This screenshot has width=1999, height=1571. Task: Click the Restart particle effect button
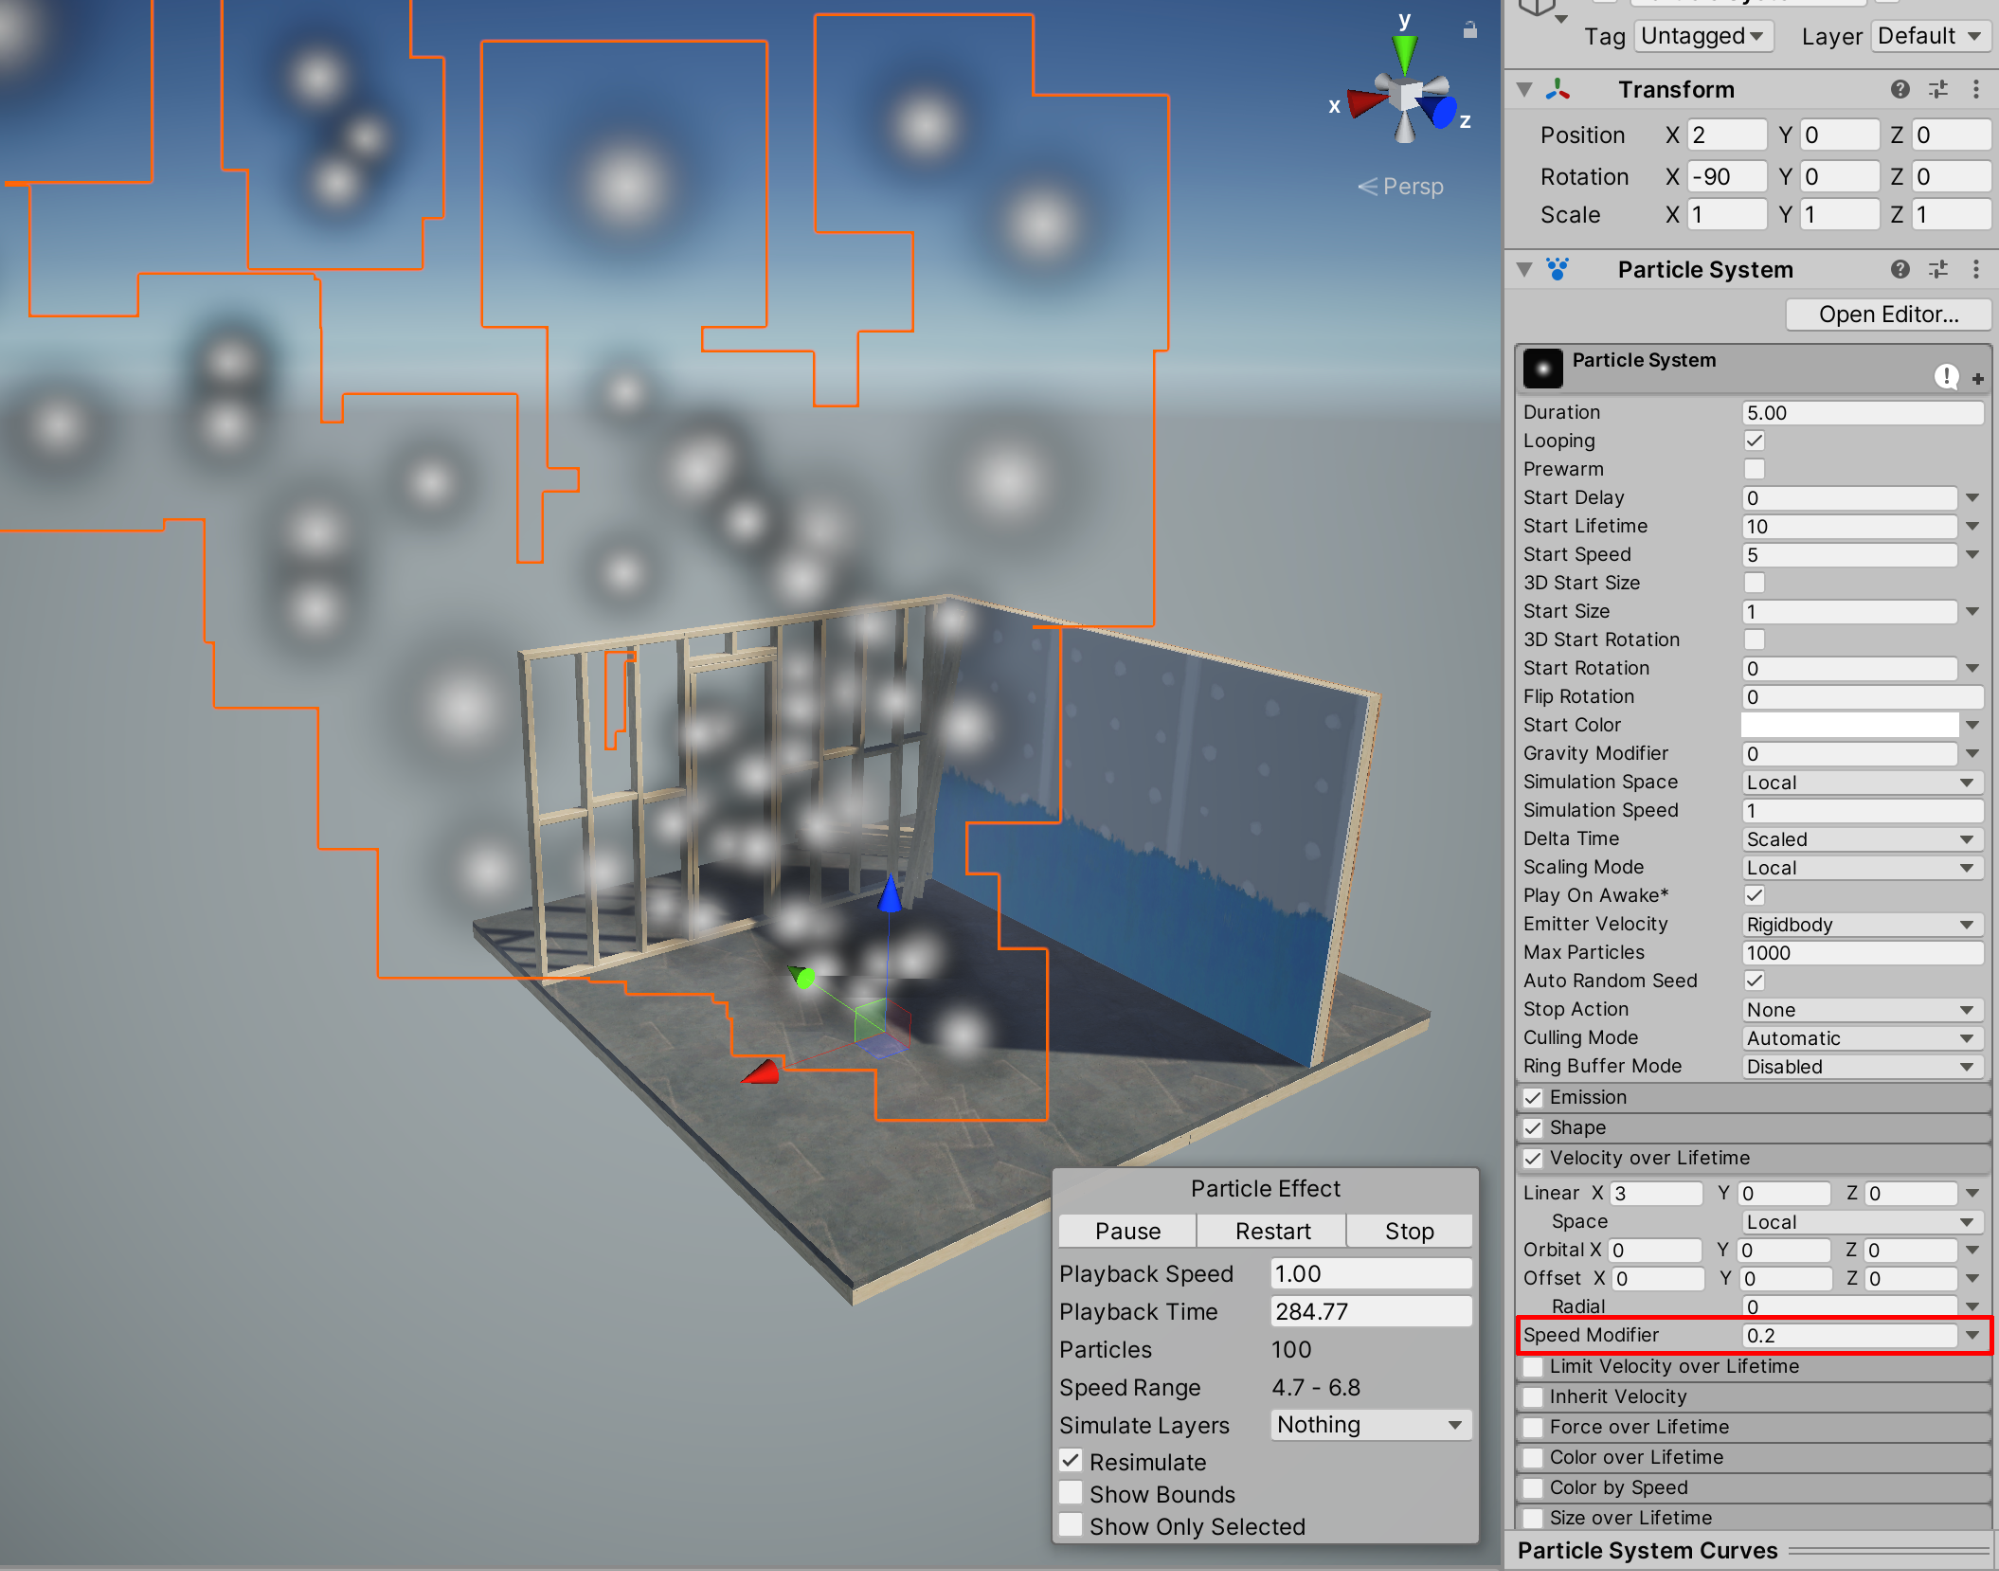1272,1231
